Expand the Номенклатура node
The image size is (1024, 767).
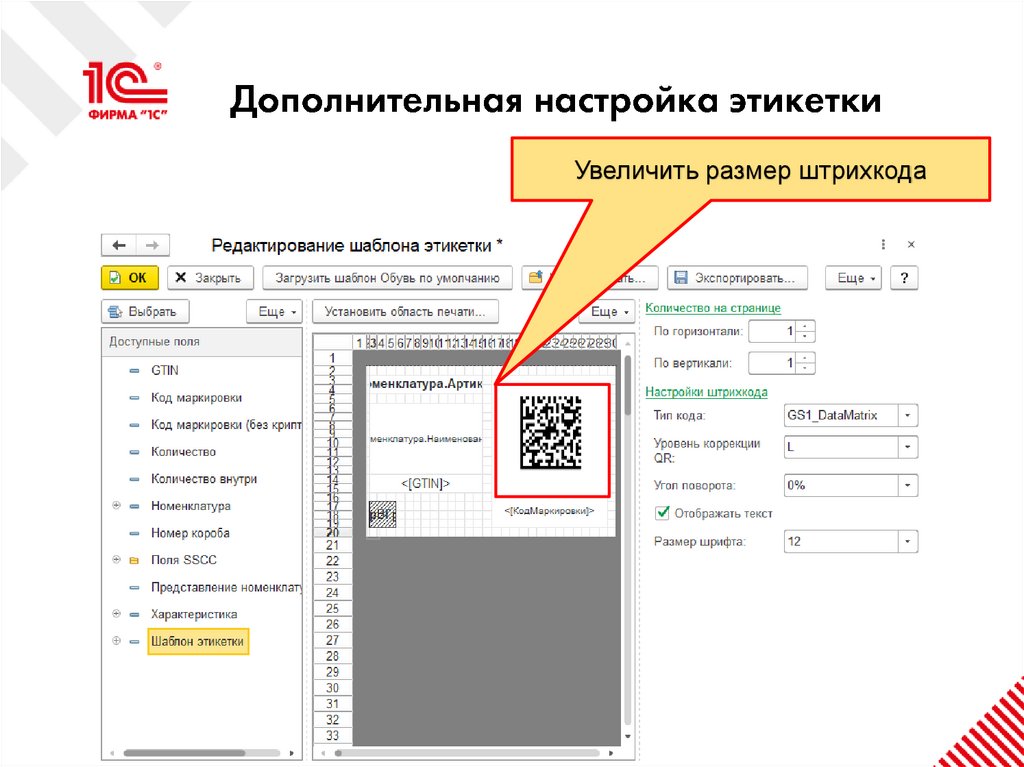pyautogui.click(x=116, y=506)
